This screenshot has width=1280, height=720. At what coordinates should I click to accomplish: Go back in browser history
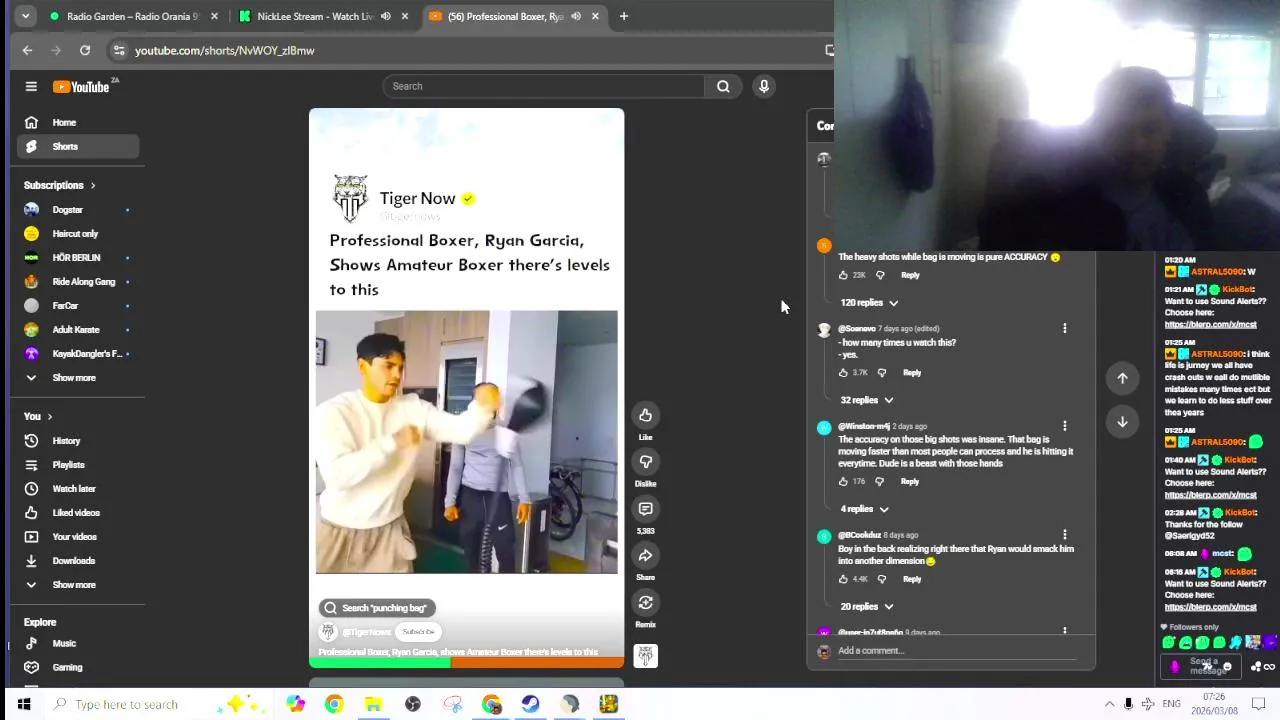(27, 50)
